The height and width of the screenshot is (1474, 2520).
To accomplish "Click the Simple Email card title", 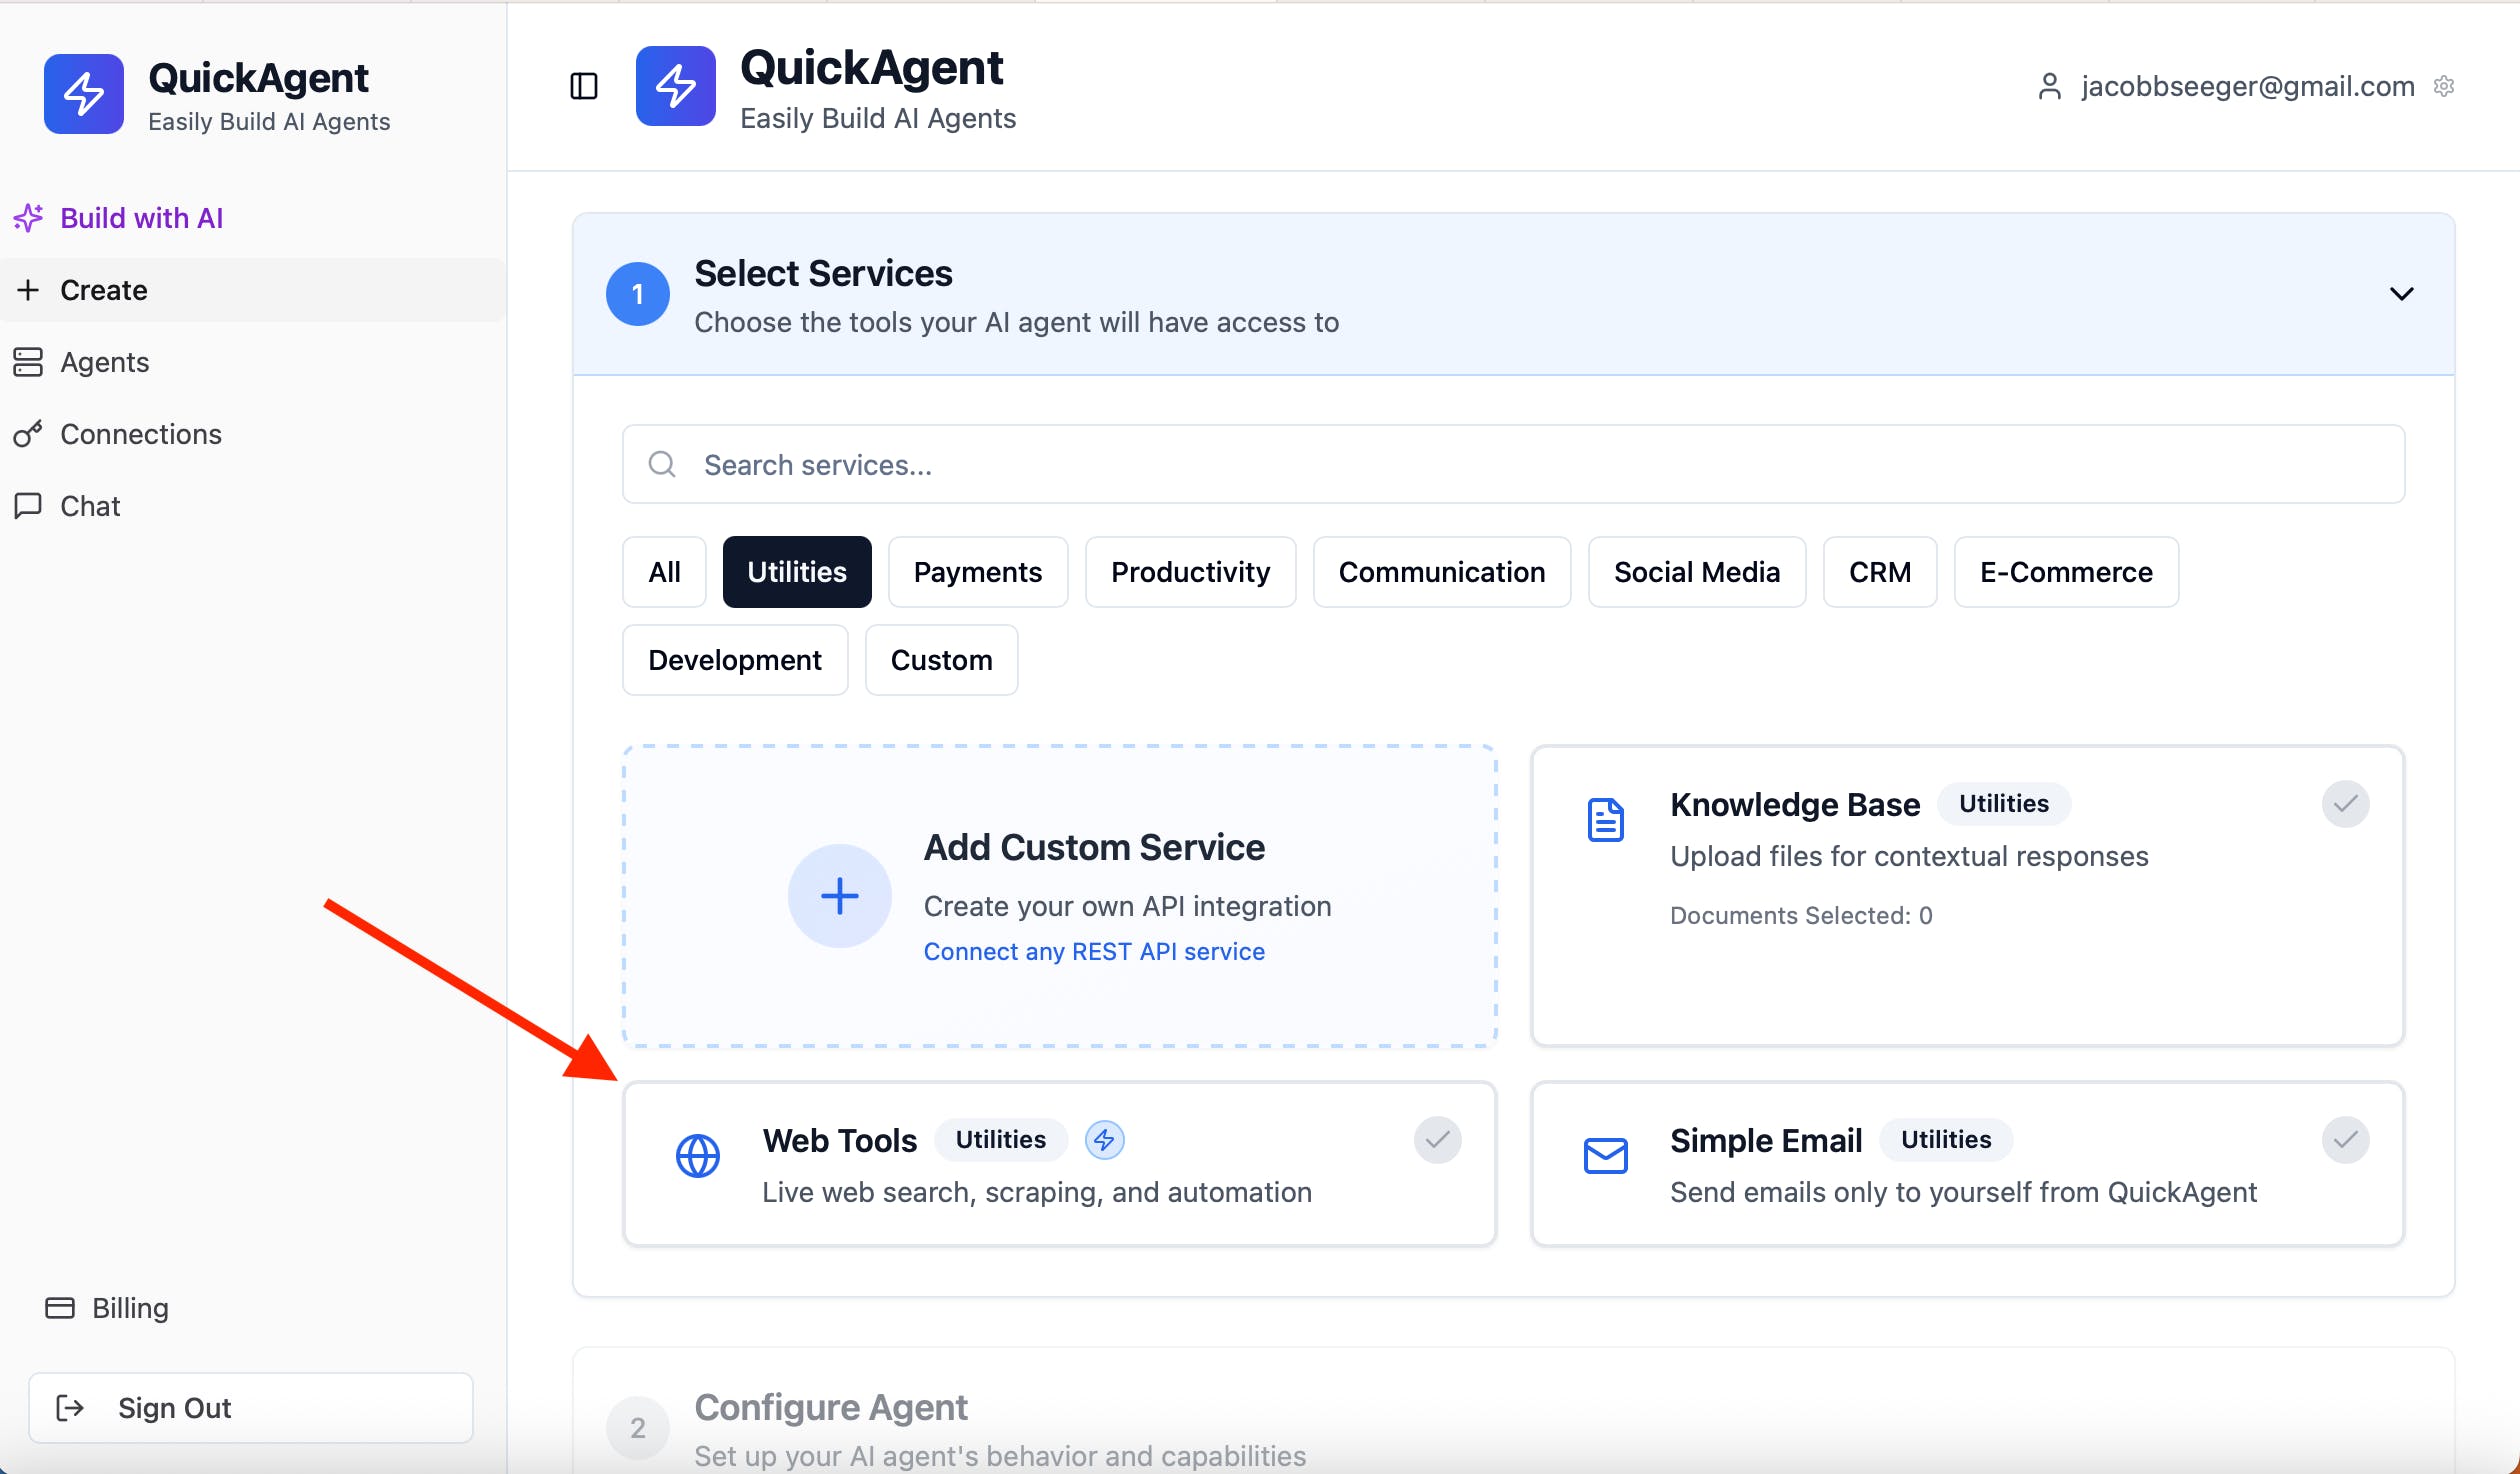I will click(1766, 1140).
